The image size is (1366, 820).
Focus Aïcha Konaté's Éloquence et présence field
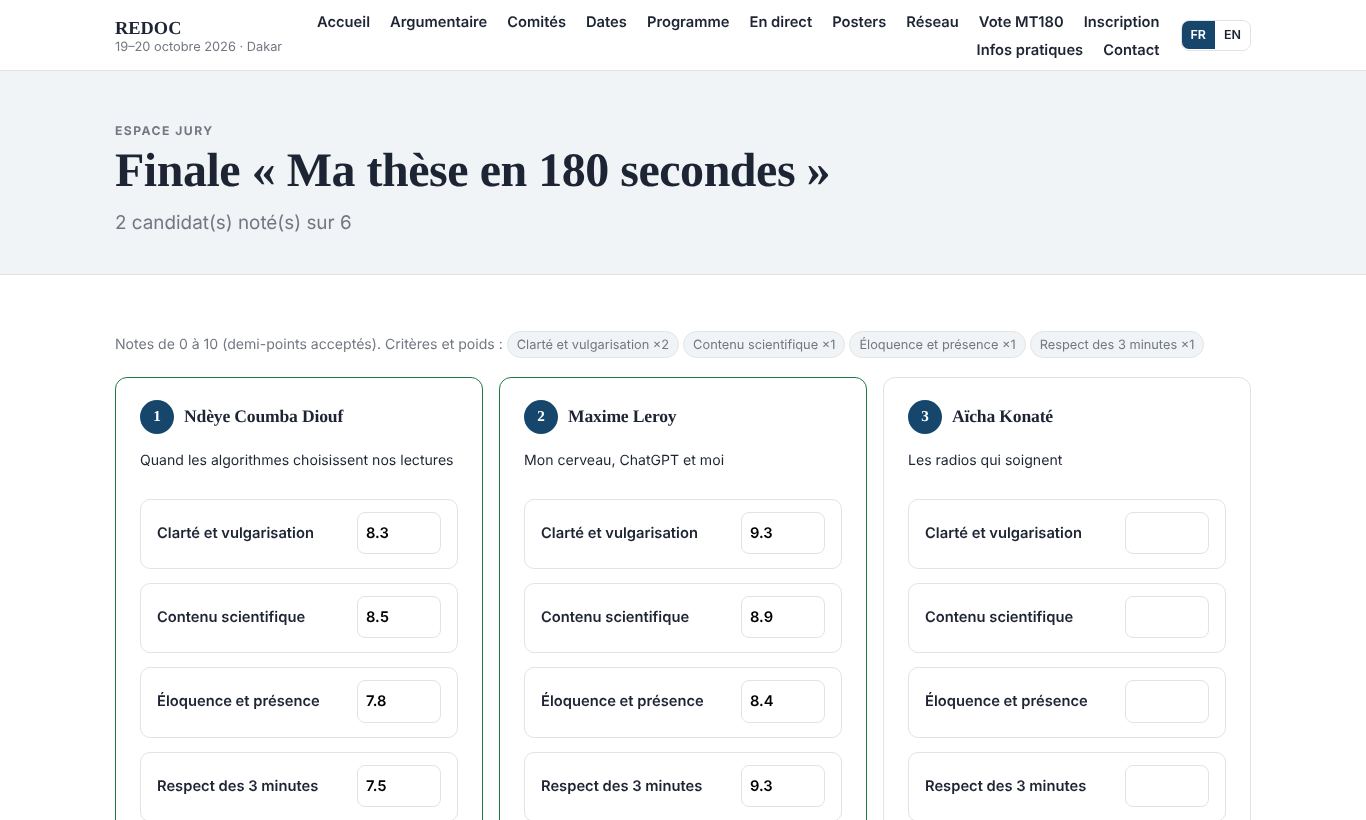point(1167,701)
